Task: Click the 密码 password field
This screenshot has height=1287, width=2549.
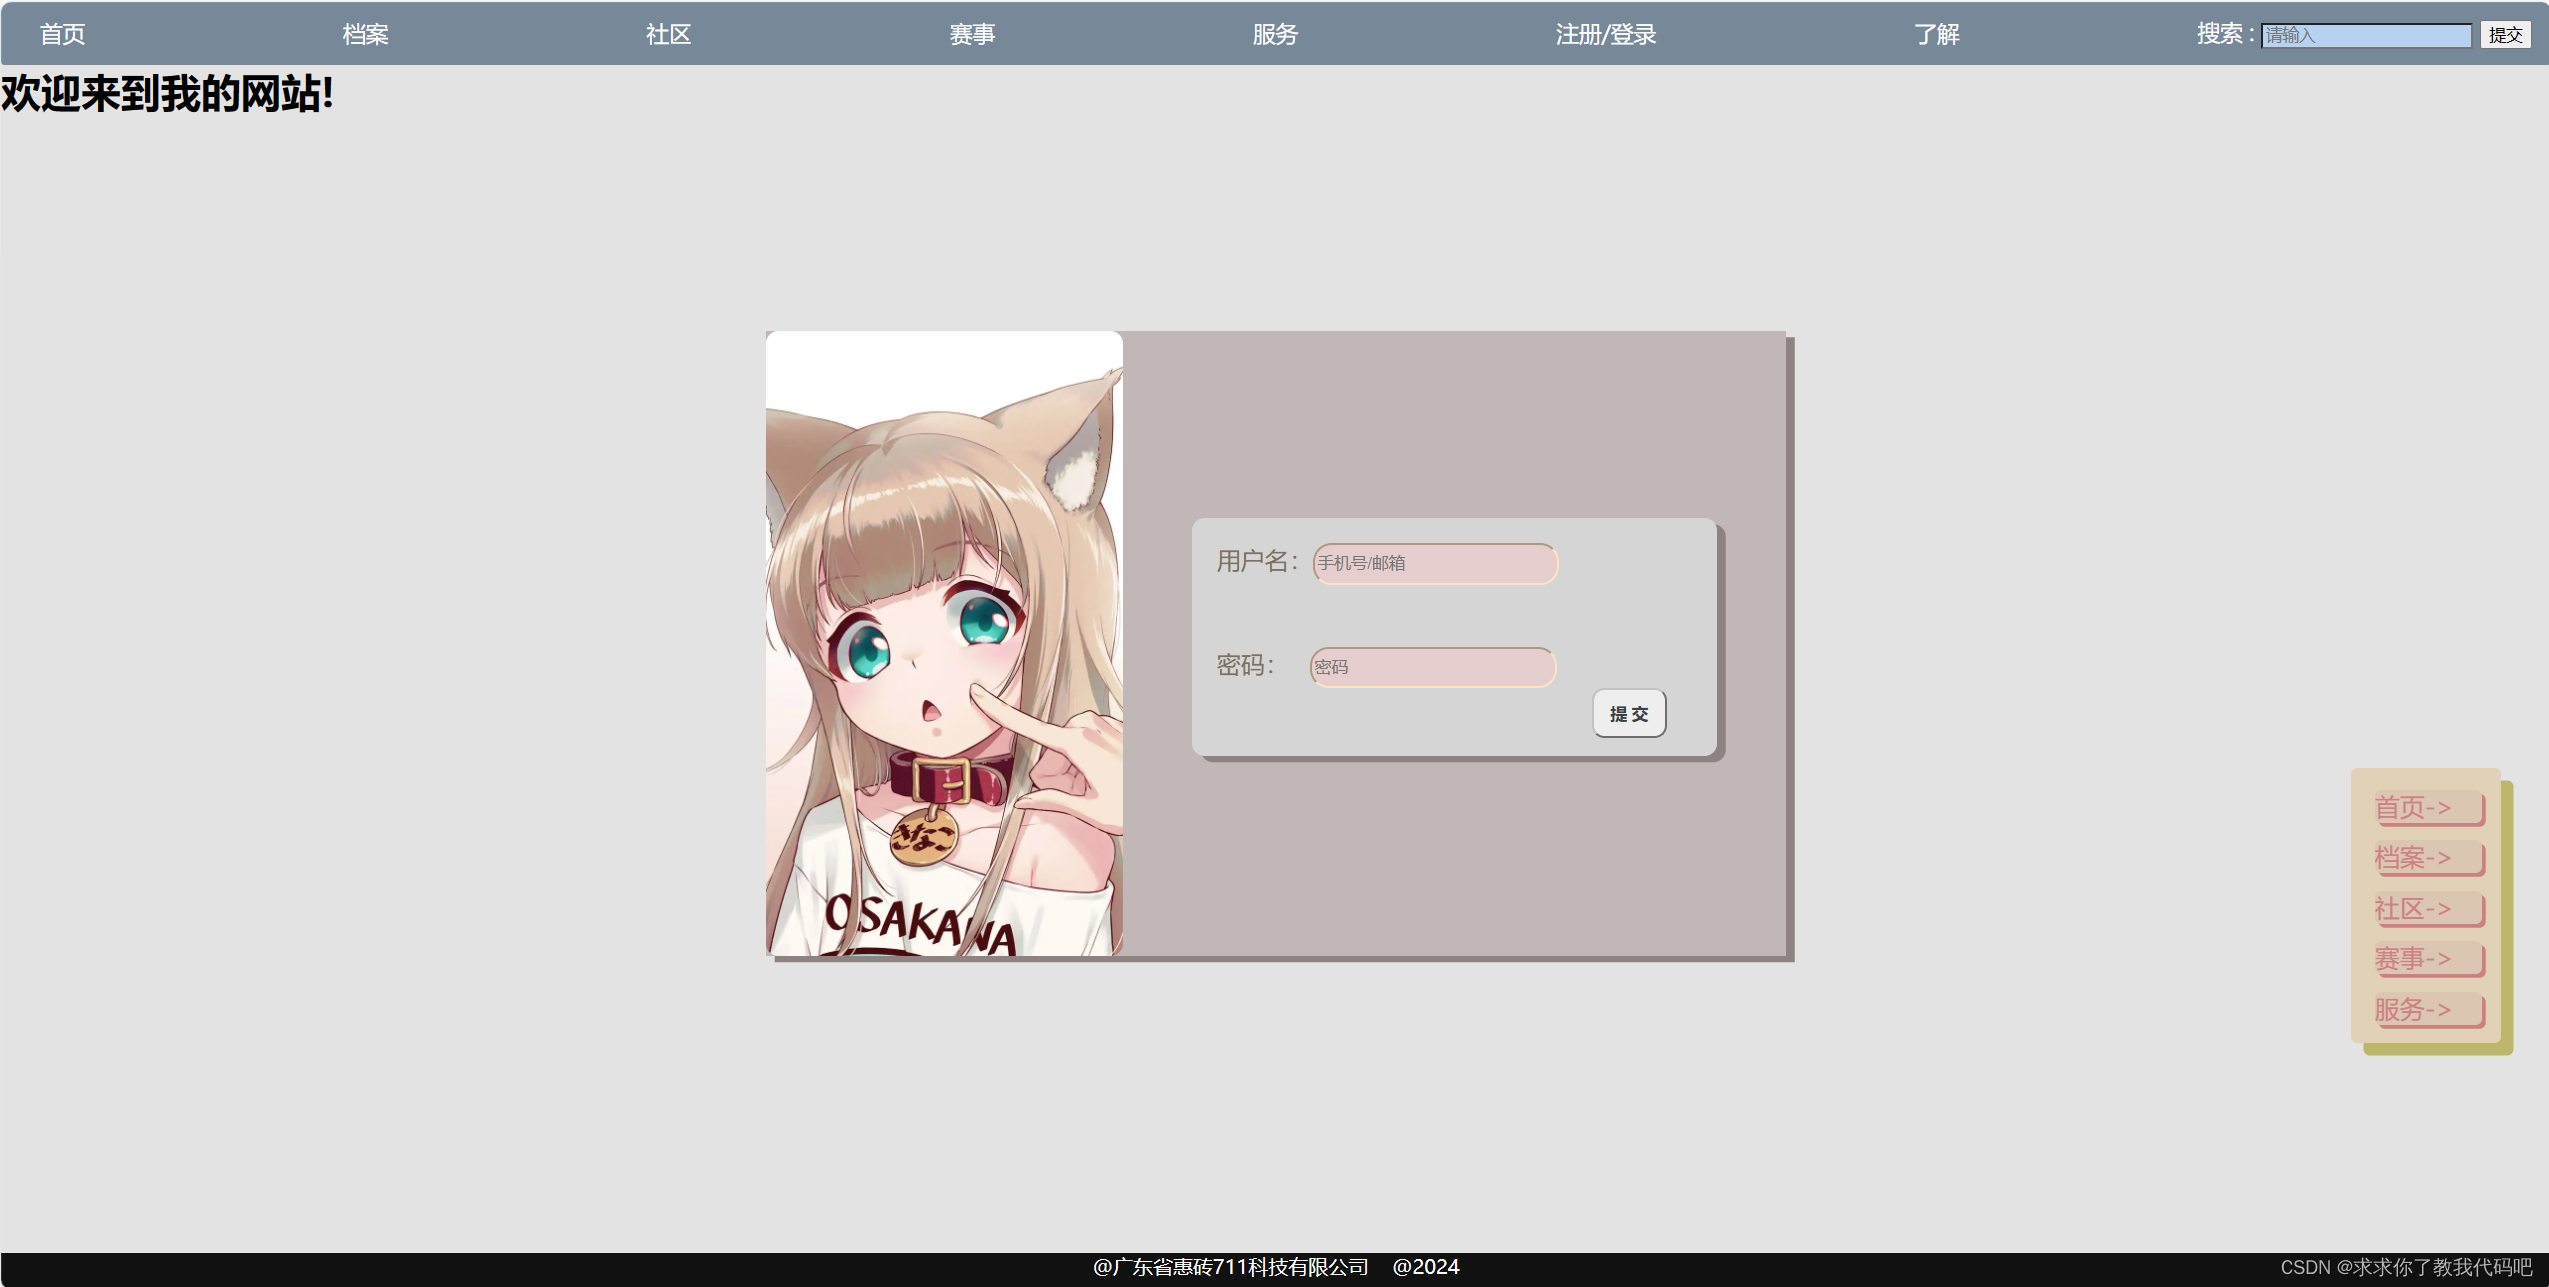Action: [1433, 667]
